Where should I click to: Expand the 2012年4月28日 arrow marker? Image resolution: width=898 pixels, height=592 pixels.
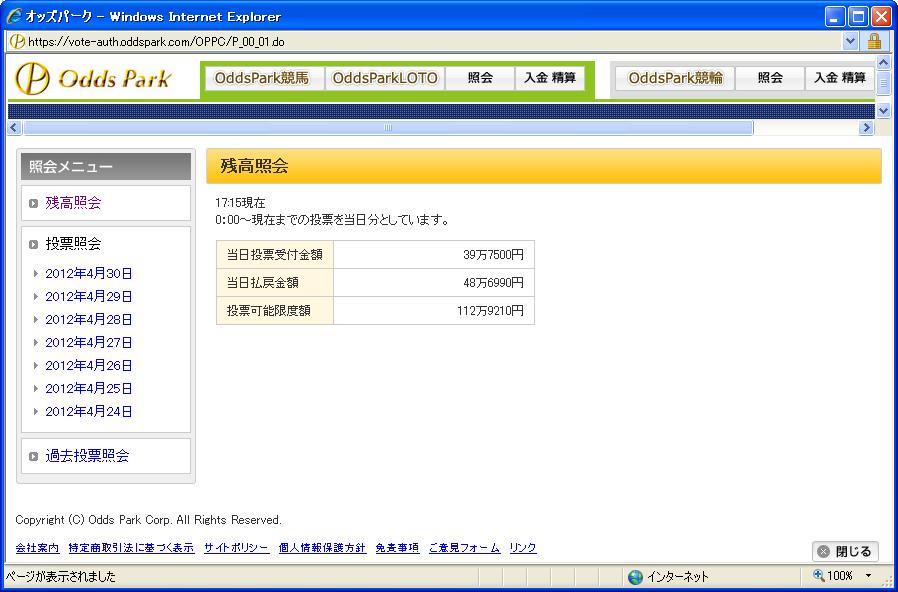tap(36, 319)
